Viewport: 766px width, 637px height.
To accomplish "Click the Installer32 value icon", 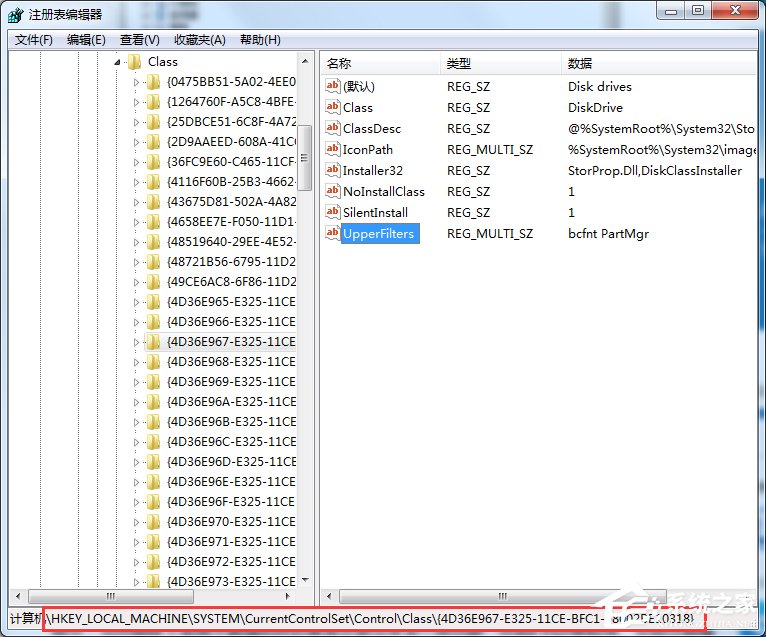I will coord(333,170).
